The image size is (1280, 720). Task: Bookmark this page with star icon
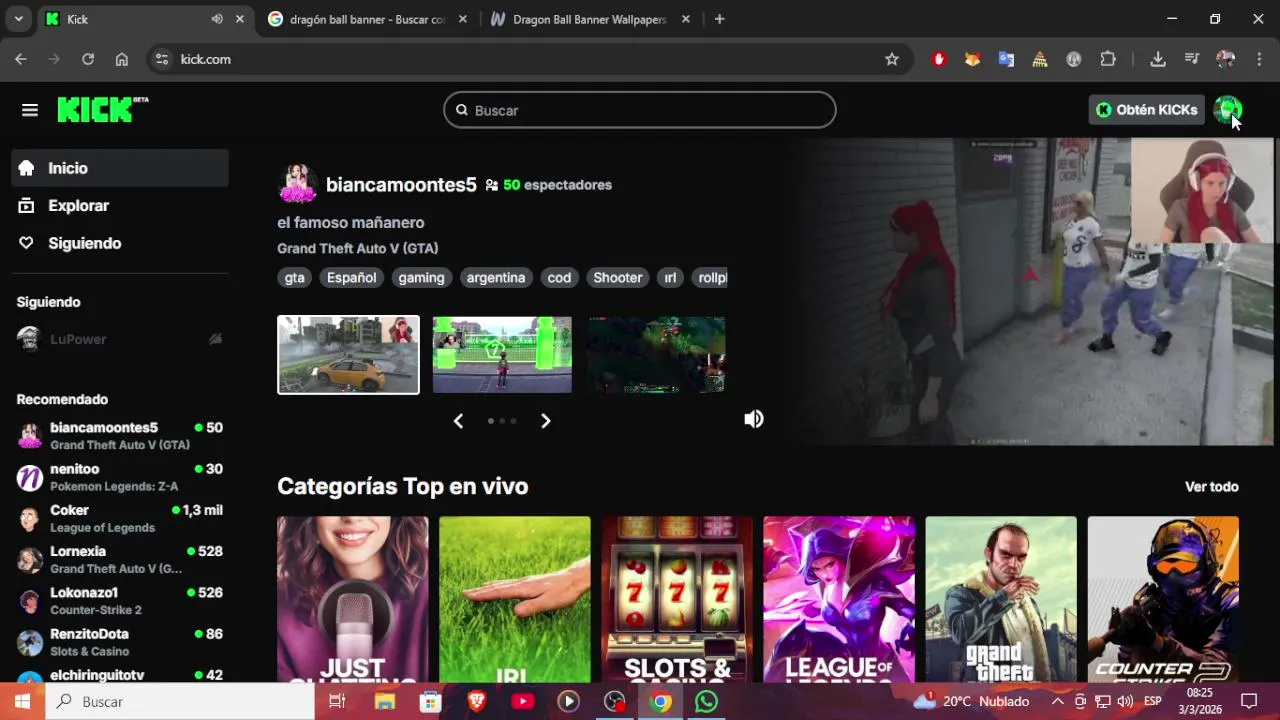[892, 59]
